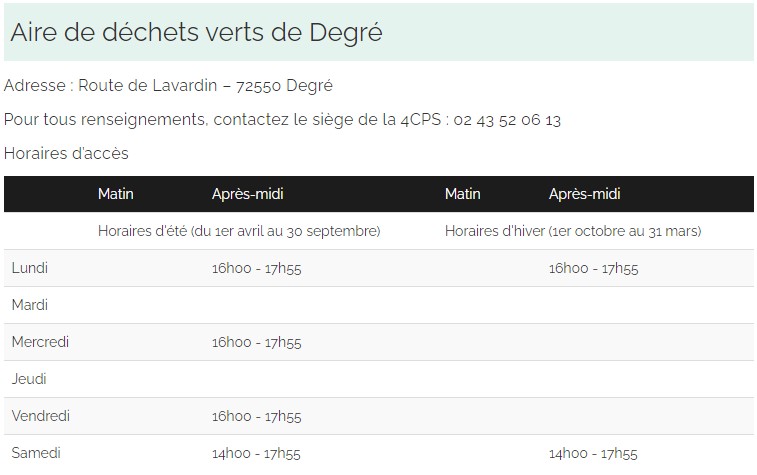Click the "Samedi" row label
The height and width of the screenshot is (475, 757).
click(x=36, y=453)
